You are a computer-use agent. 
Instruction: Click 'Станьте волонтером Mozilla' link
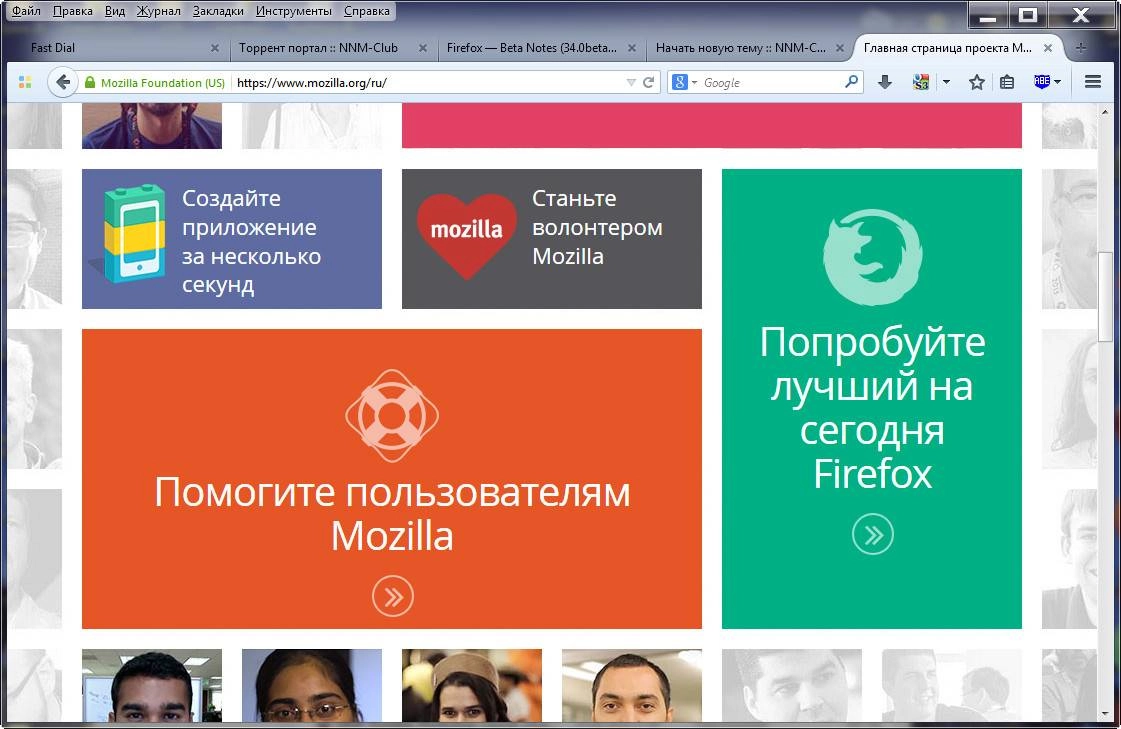tap(597, 227)
